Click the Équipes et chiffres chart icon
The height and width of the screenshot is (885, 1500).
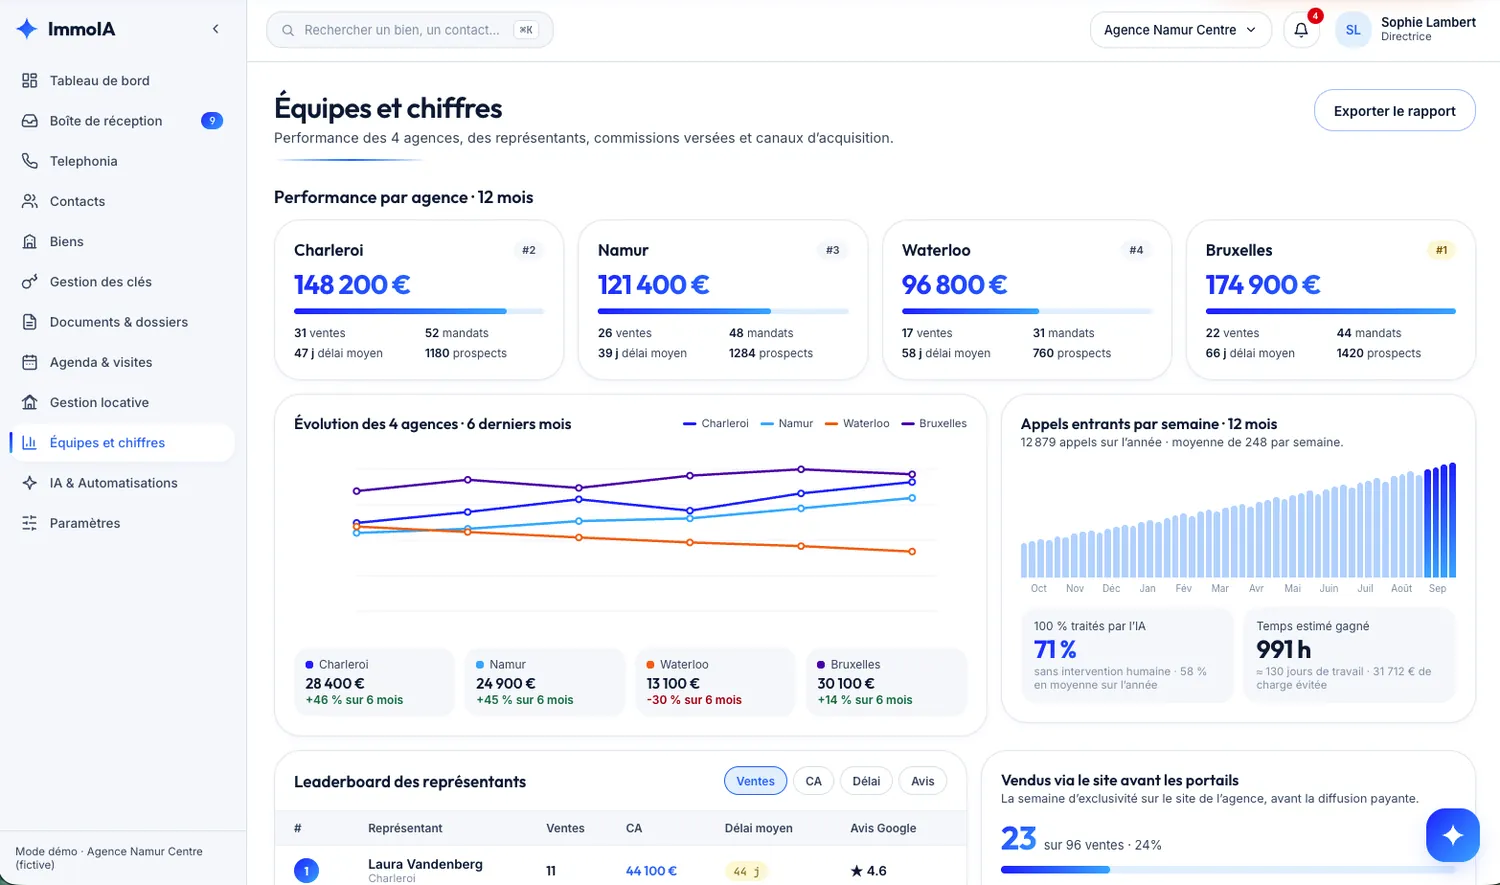click(x=30, y=442)
